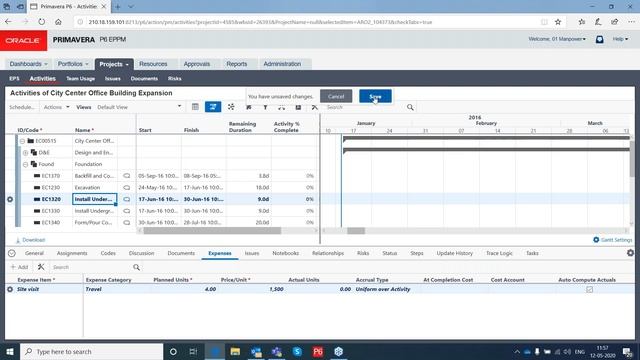Select the activity network view icon

pos(231,107)
